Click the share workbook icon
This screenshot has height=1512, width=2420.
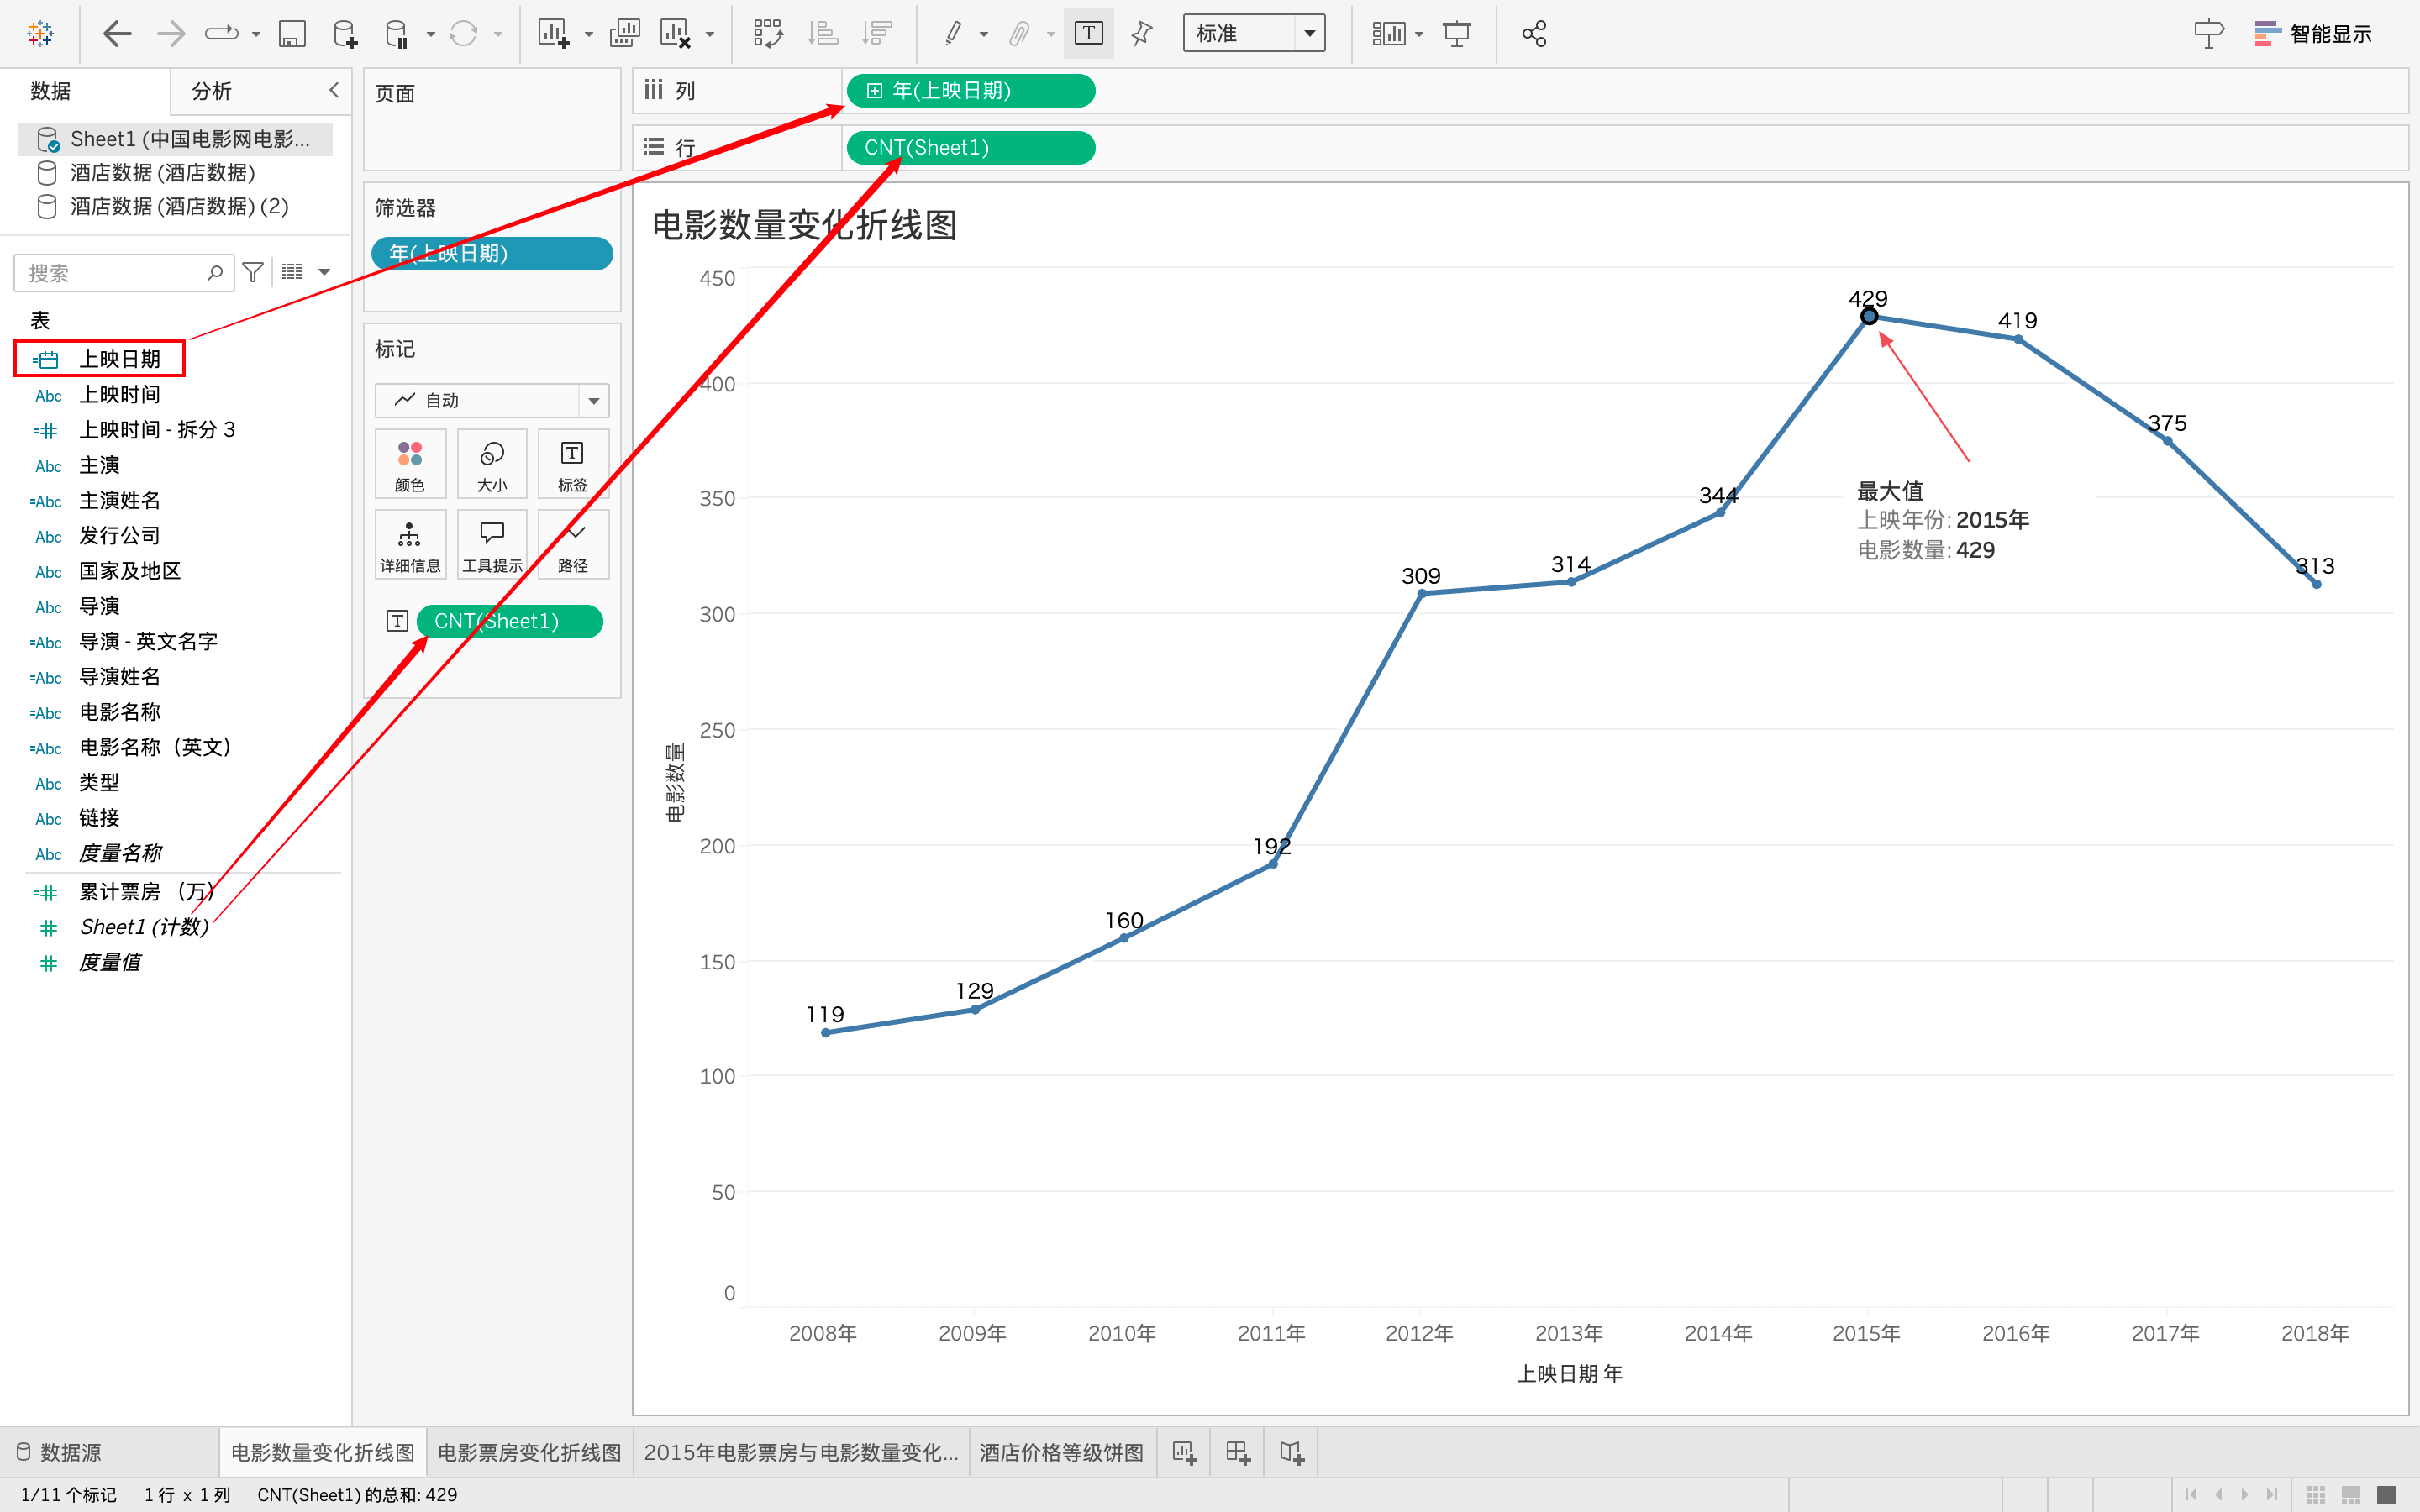coord(1534,34)
